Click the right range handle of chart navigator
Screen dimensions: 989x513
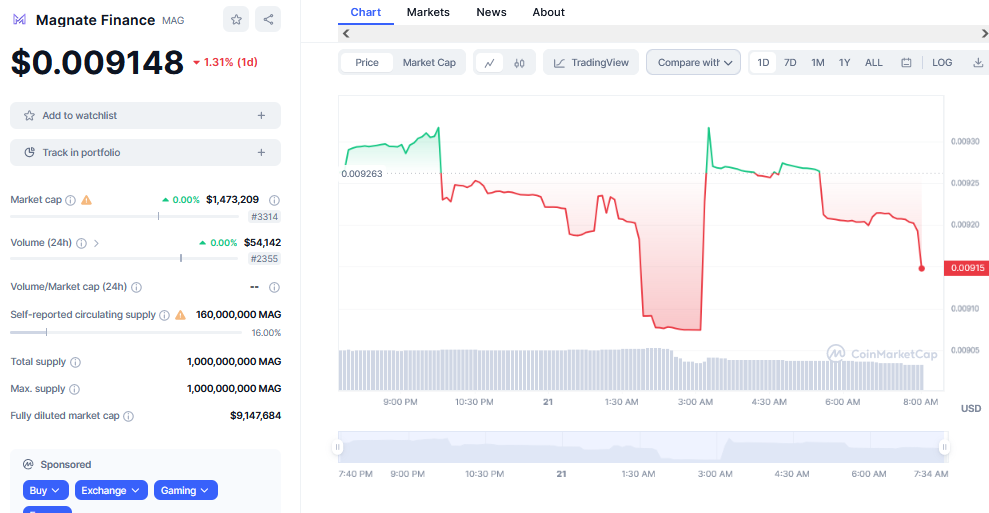coord(944,447)
